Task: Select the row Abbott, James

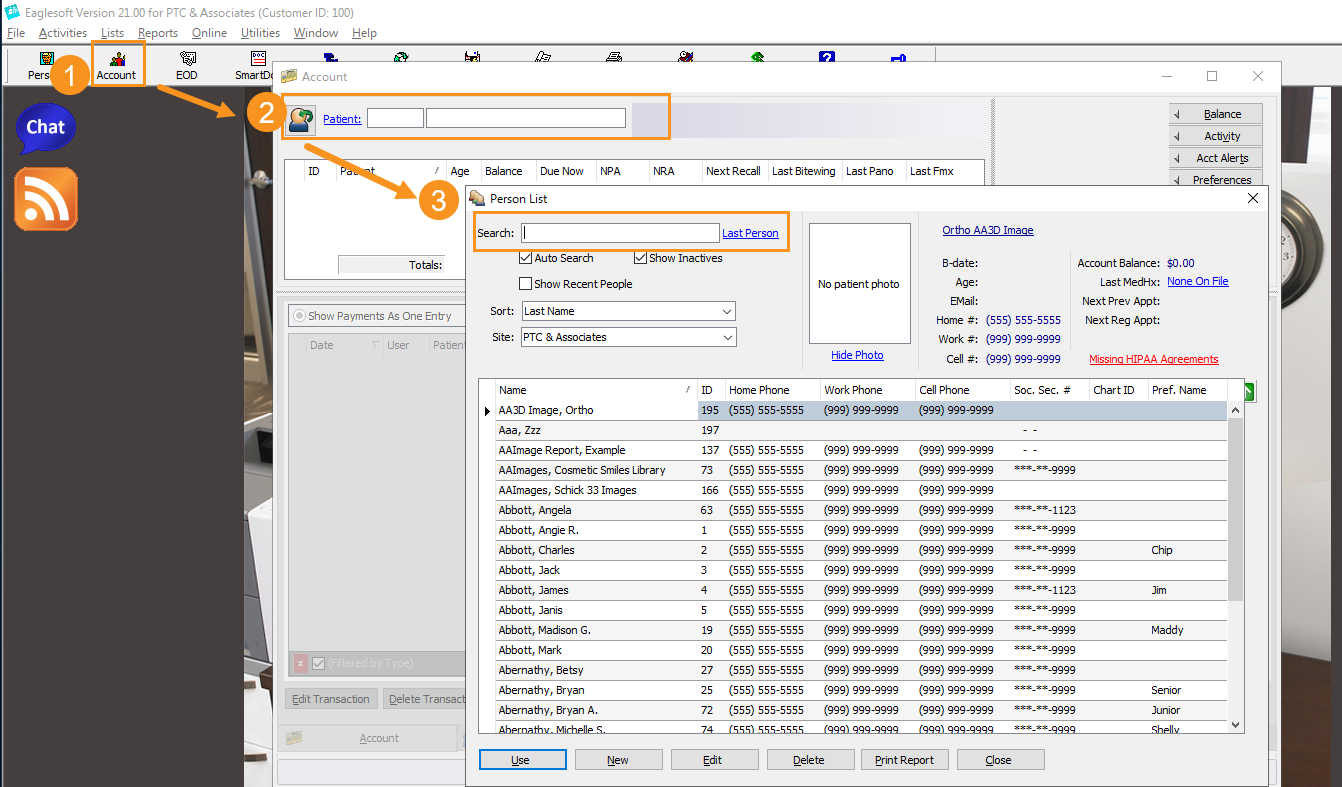Action: pyautogui.click(x=861, y=590)
